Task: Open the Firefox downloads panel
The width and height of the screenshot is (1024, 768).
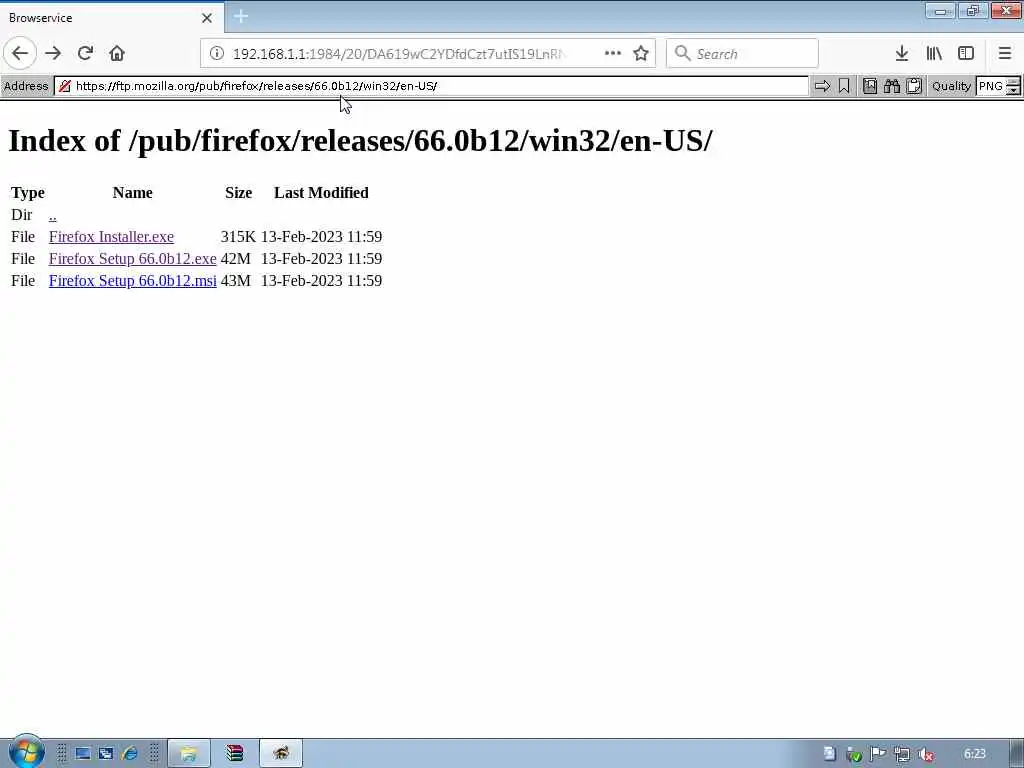Action: click(x=902, y=54)
